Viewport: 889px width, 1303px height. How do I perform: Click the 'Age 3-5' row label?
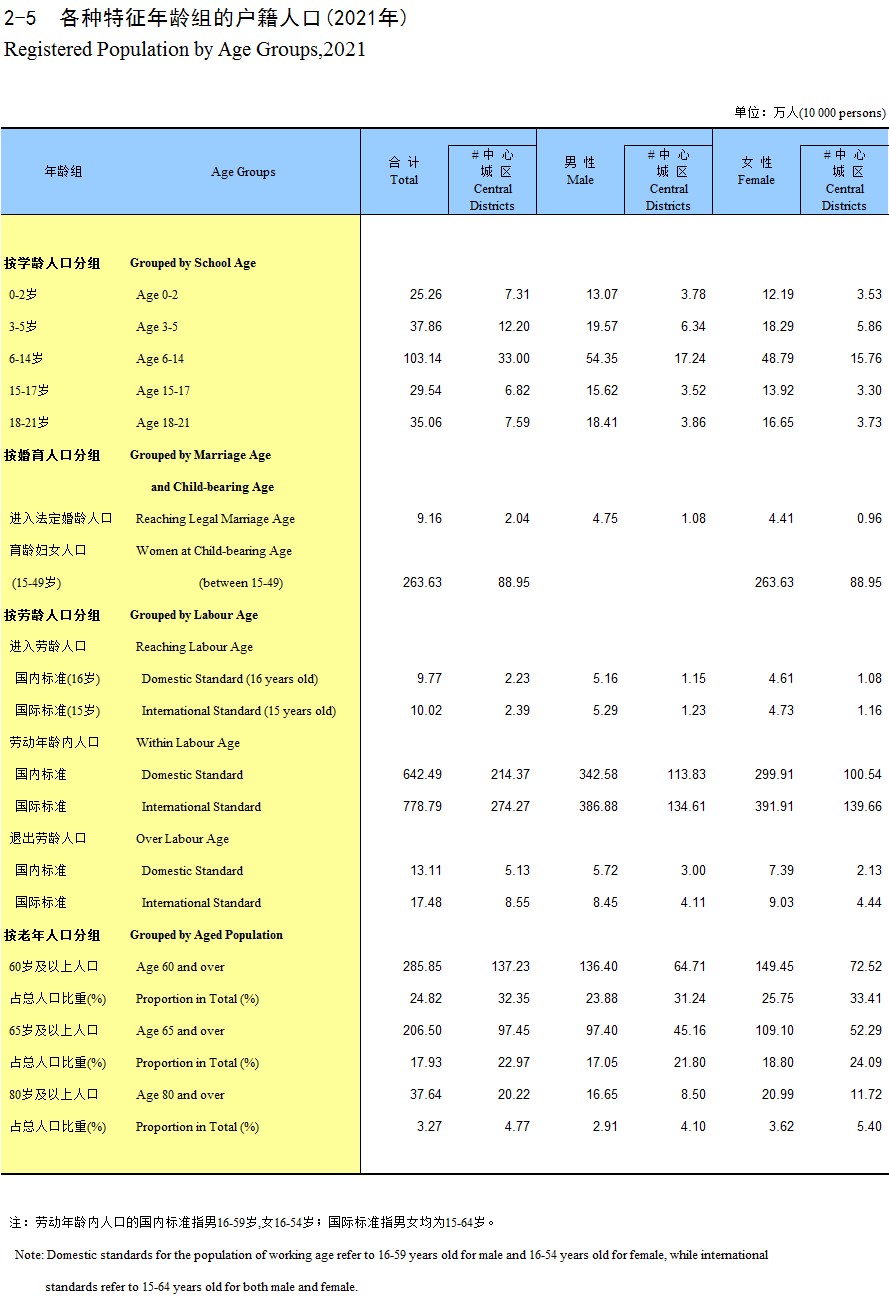point(157,327)
